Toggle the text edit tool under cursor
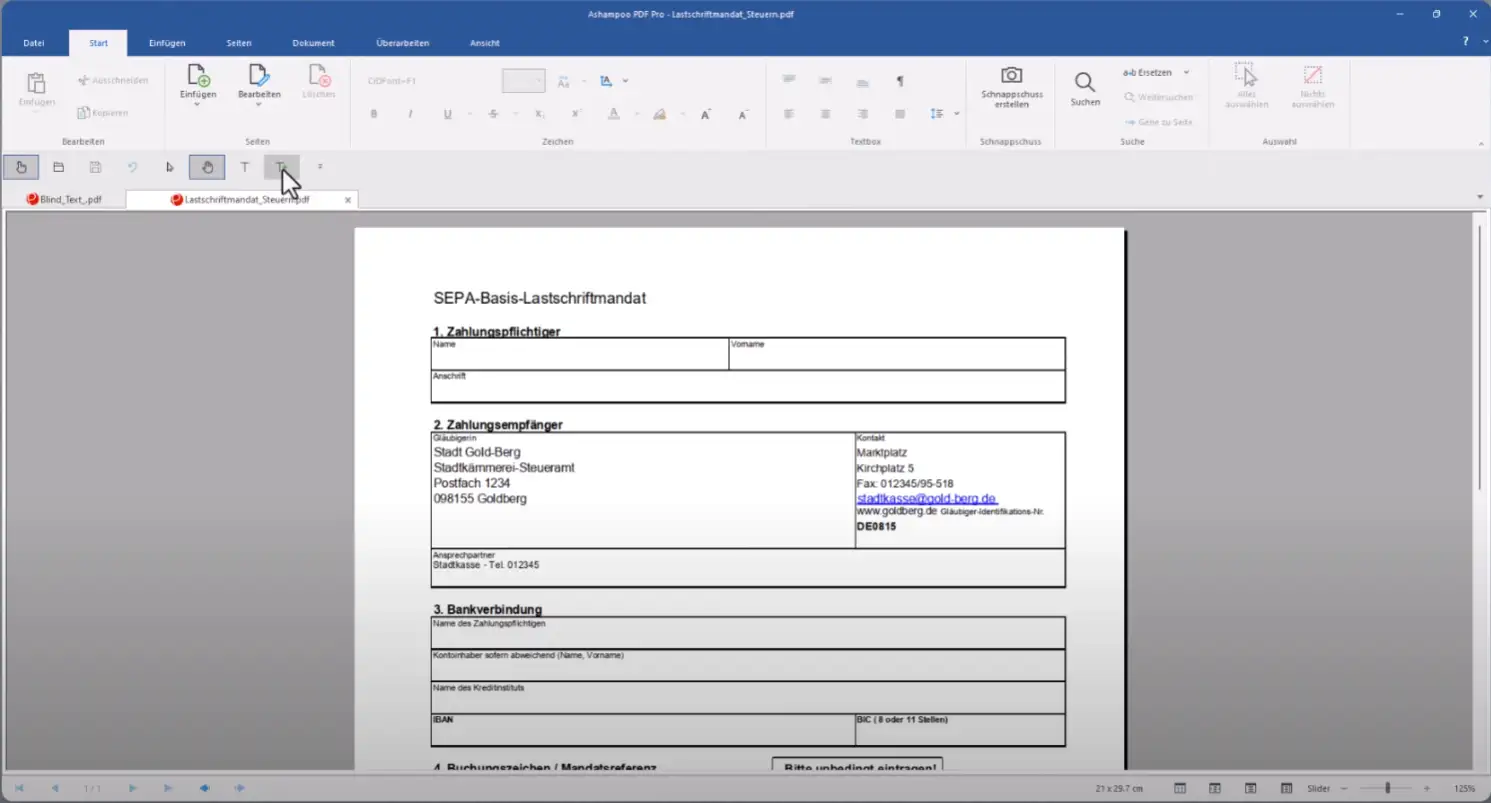 point(281,167)
